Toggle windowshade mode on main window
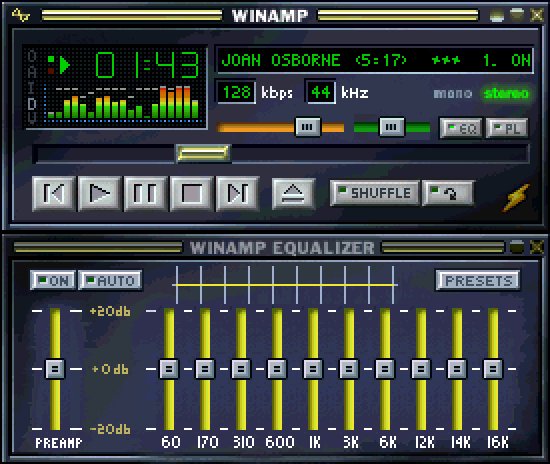 (516, 15)
